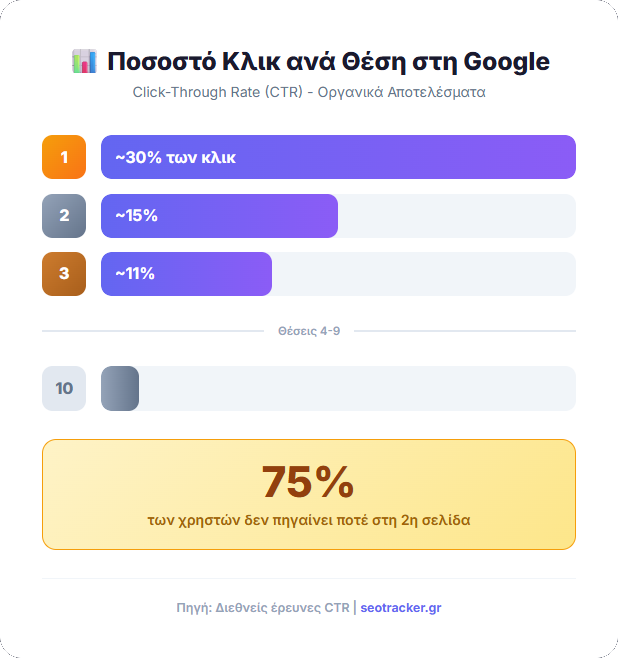Viewport: 618px width, 658px height.
Task: Open the seotracker.gr link
Action: point(401,607)
